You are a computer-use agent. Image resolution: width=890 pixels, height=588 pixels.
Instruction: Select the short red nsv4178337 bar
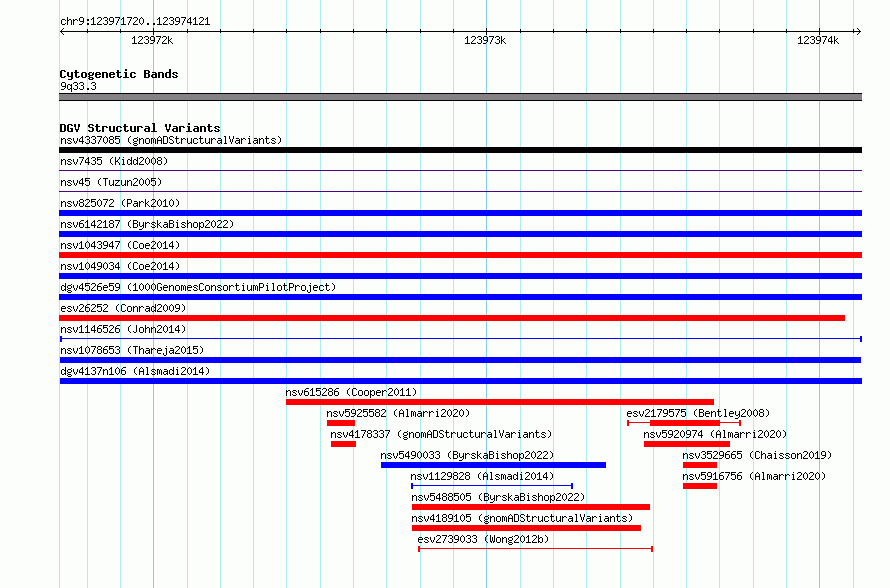pyautogui.click(x=343, y=444)
